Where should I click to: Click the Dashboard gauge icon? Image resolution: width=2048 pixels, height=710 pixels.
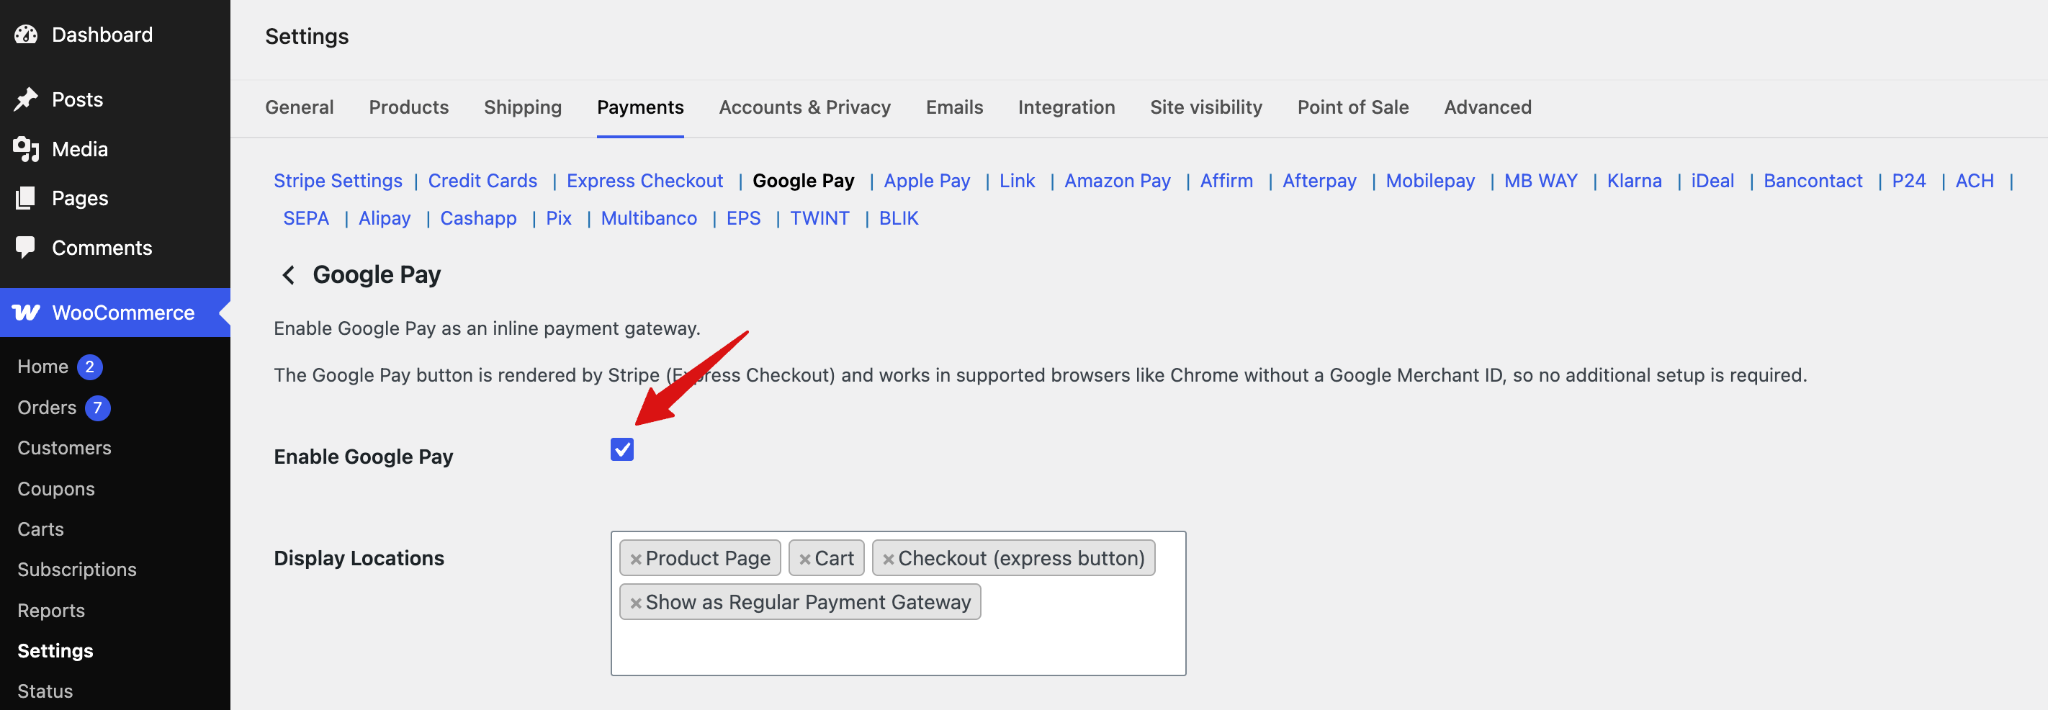[x=26, y=35]
